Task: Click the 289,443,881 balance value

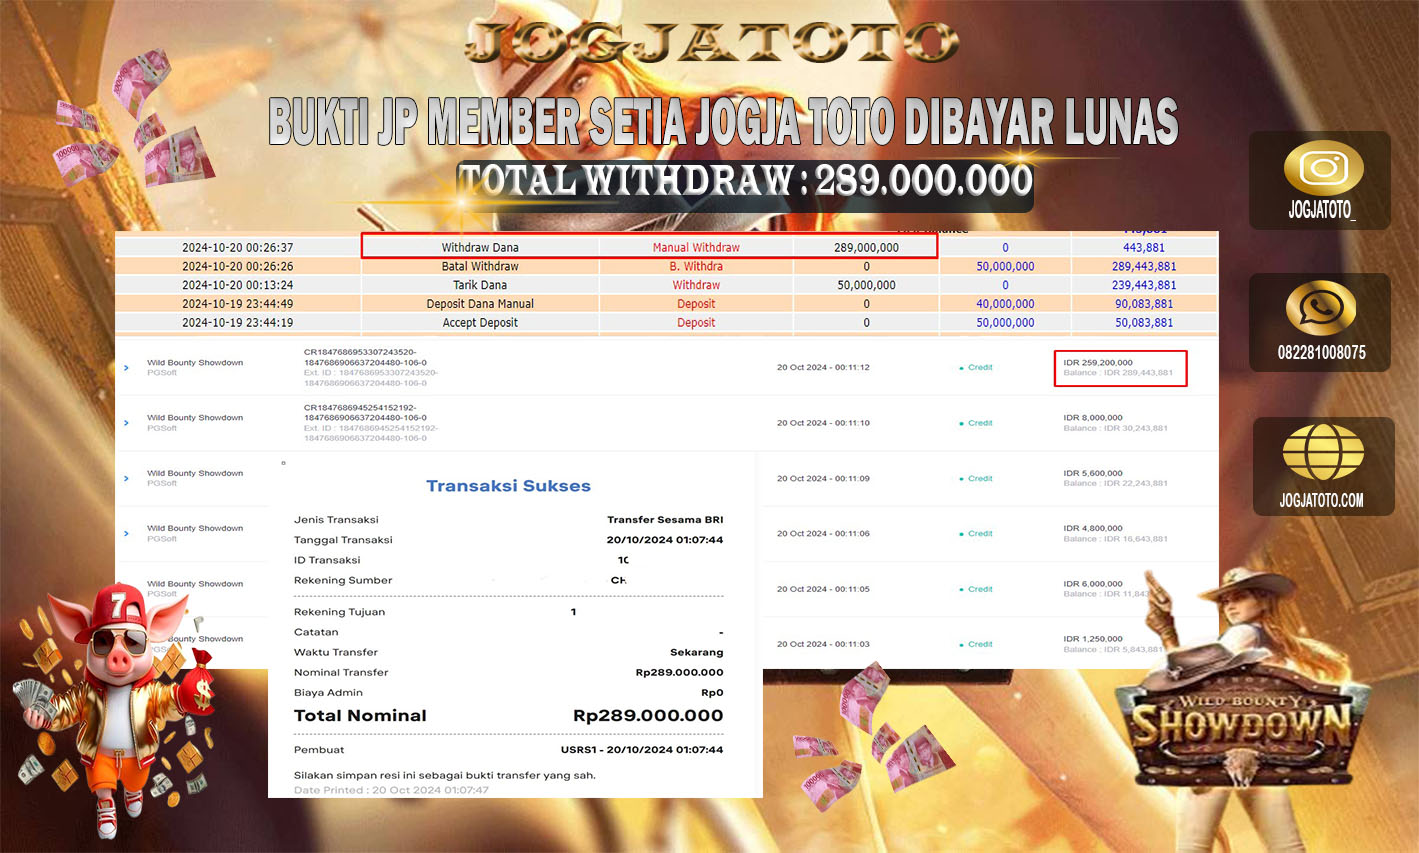Action: tap(1144, 266)
